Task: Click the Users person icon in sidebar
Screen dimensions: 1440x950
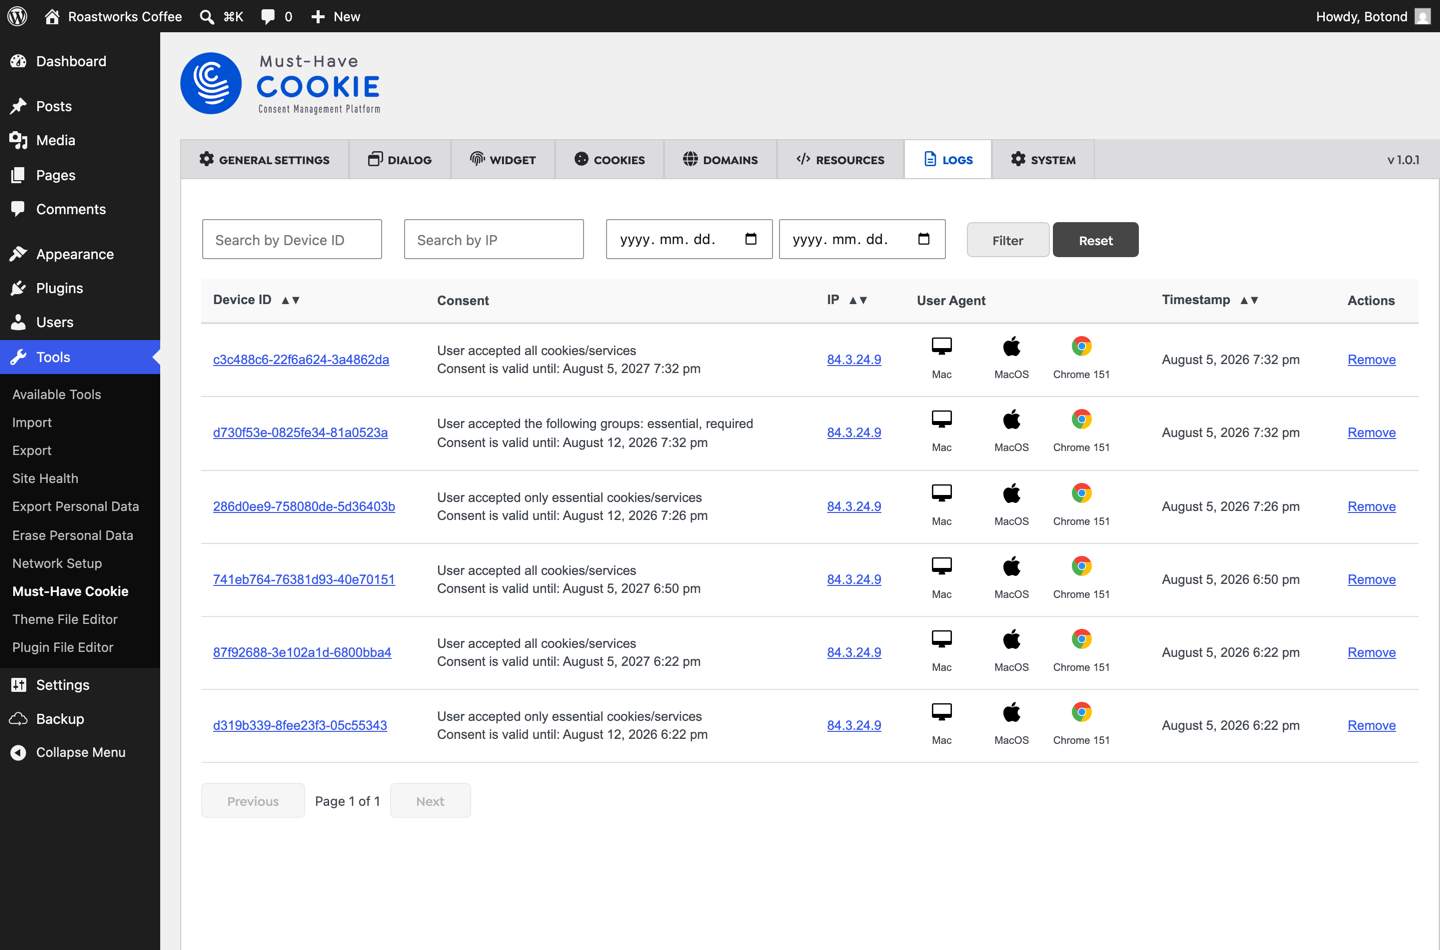Action: pyautogui.click(x=18, y=322)
